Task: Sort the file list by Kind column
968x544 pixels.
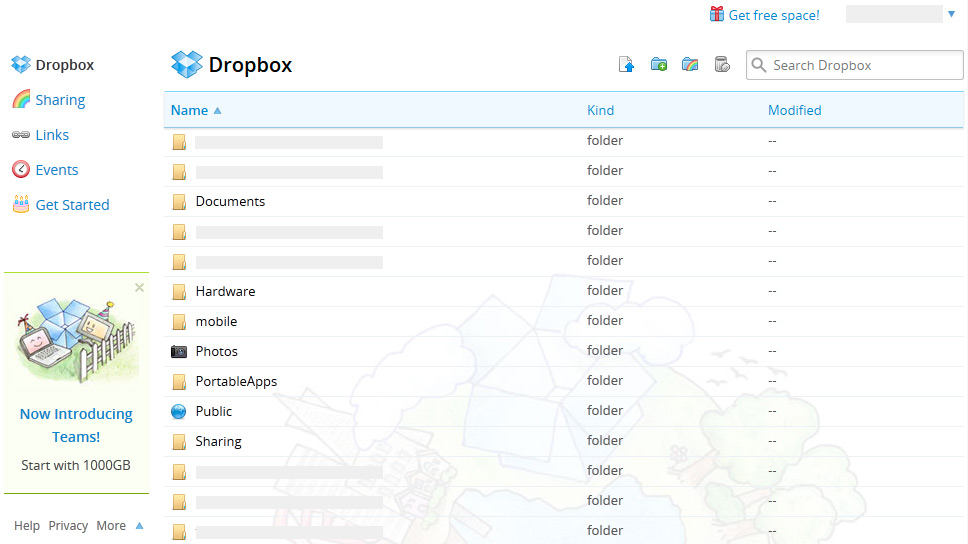Action: pyautogui.click(x=600, y=110)
